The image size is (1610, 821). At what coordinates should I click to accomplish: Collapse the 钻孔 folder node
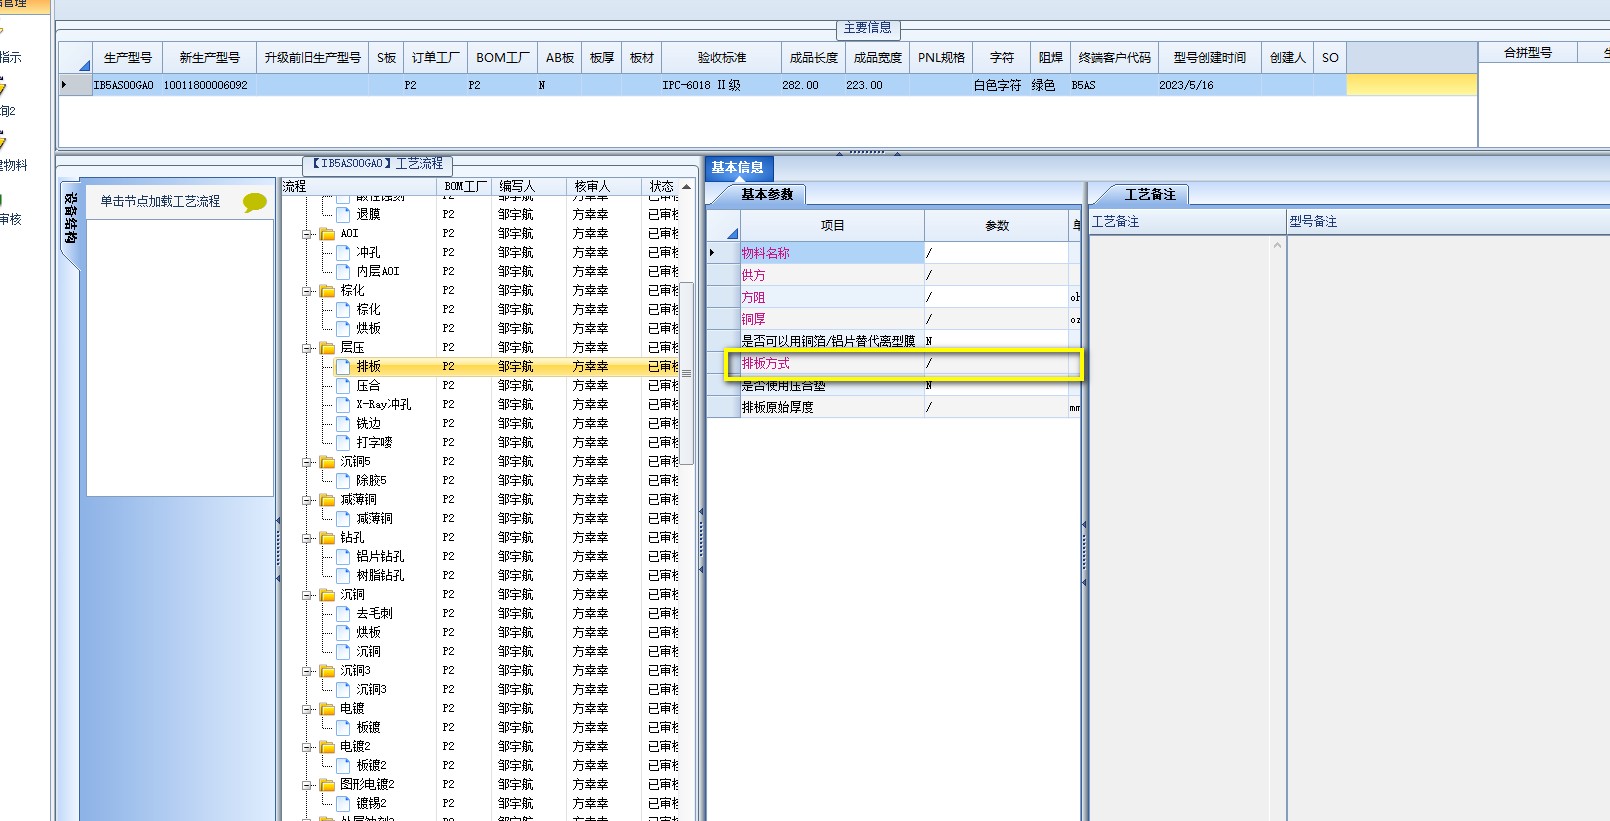tap(308, 538)
